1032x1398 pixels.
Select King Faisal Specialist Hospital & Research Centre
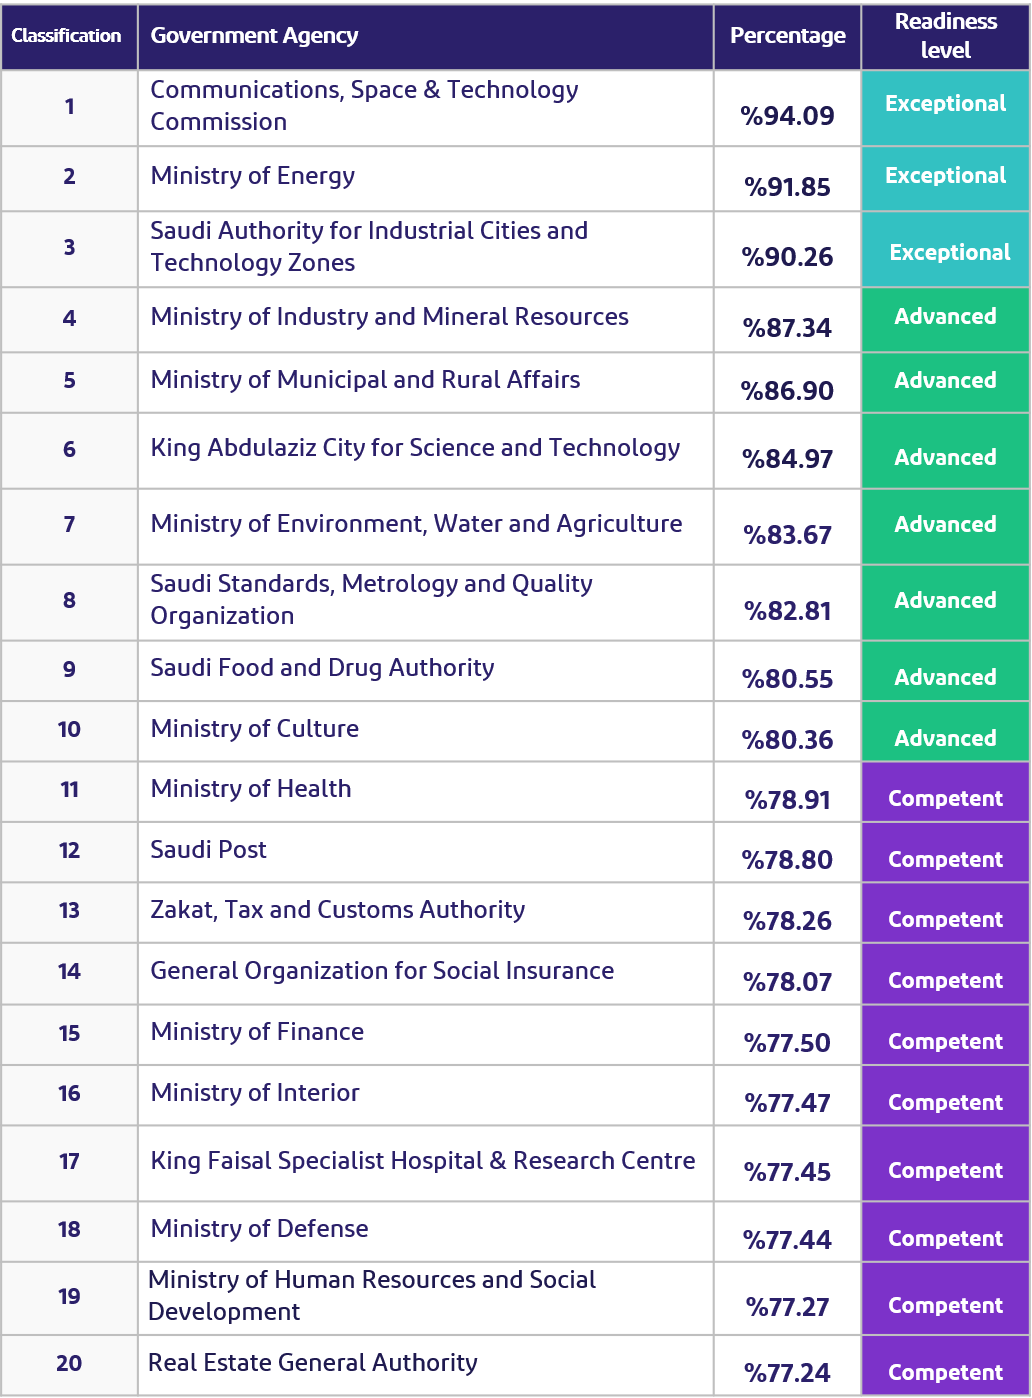(422, 1162)
